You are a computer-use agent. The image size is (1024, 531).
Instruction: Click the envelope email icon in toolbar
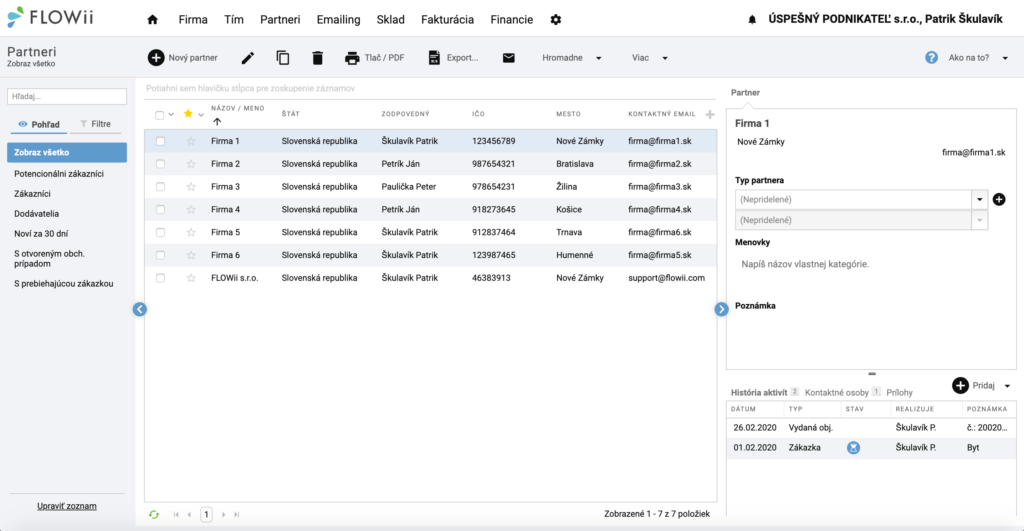tap(509, 57)
